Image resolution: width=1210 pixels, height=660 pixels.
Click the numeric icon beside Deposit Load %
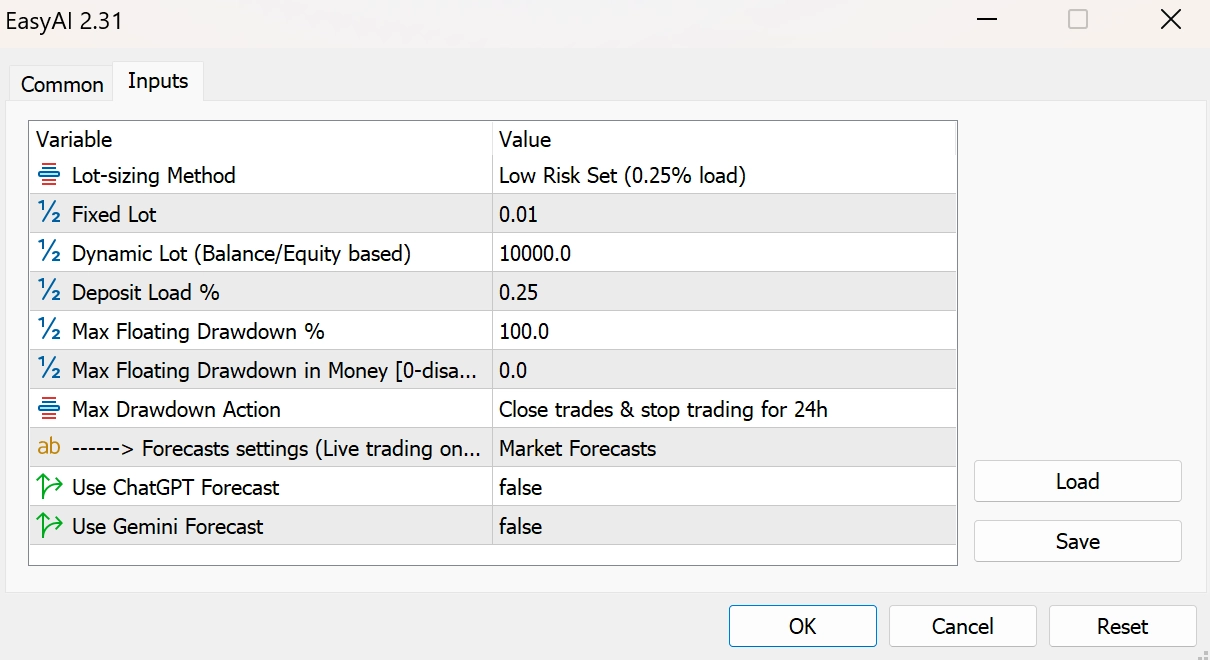coord(49,292)
